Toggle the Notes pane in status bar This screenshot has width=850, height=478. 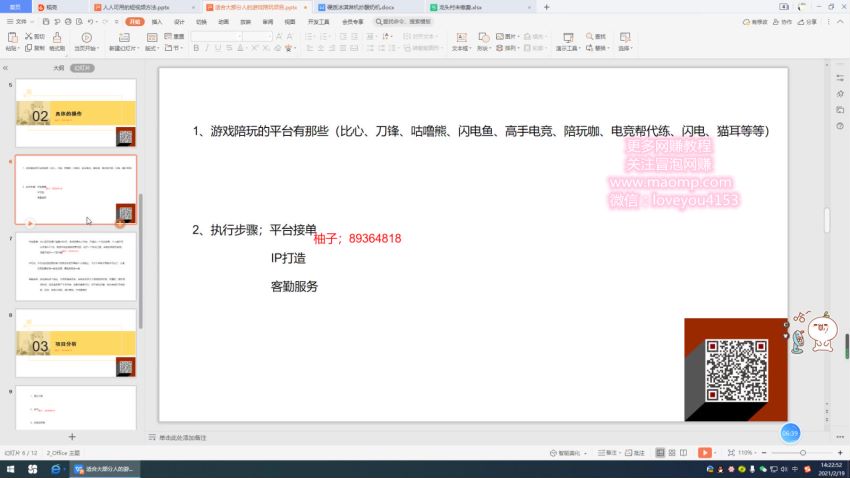coord(607,453)
